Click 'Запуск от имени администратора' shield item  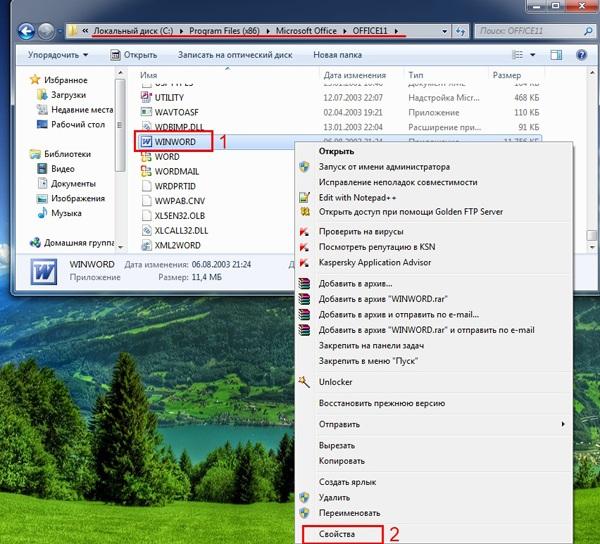tap(383, 167)
